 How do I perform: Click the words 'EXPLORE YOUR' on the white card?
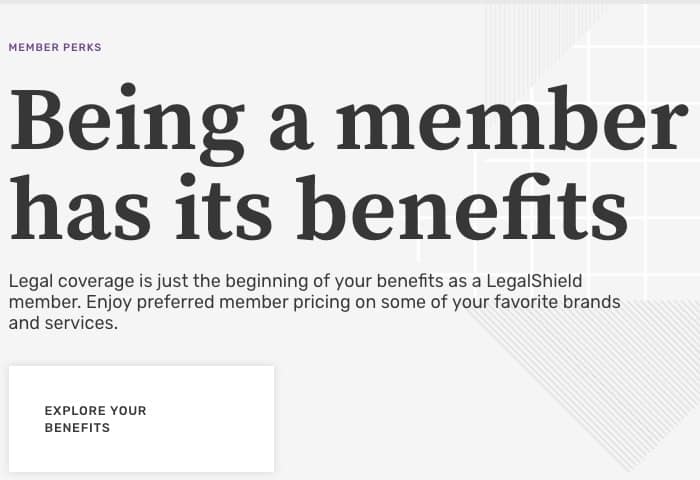[x=96, y=411]
